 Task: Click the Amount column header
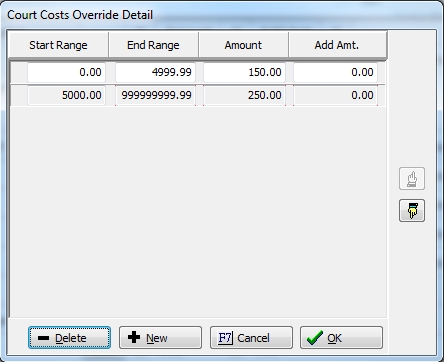243,45
